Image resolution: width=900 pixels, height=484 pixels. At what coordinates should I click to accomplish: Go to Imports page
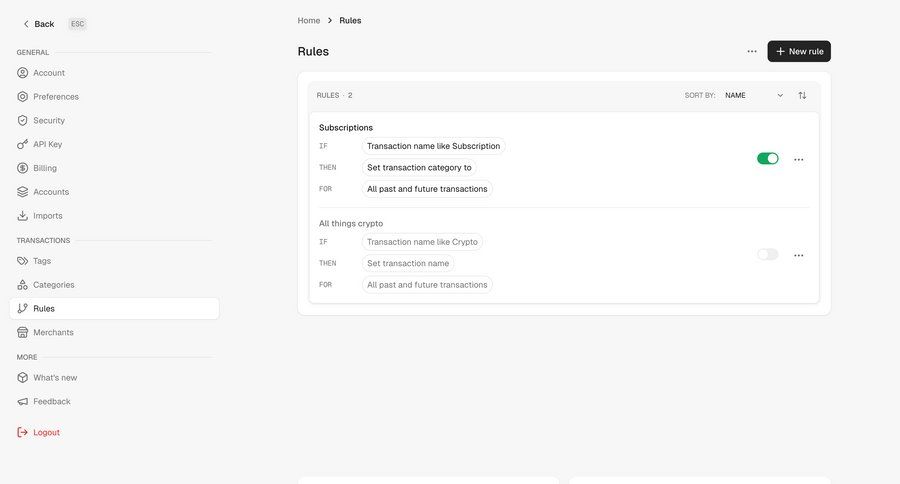point(114,216)
